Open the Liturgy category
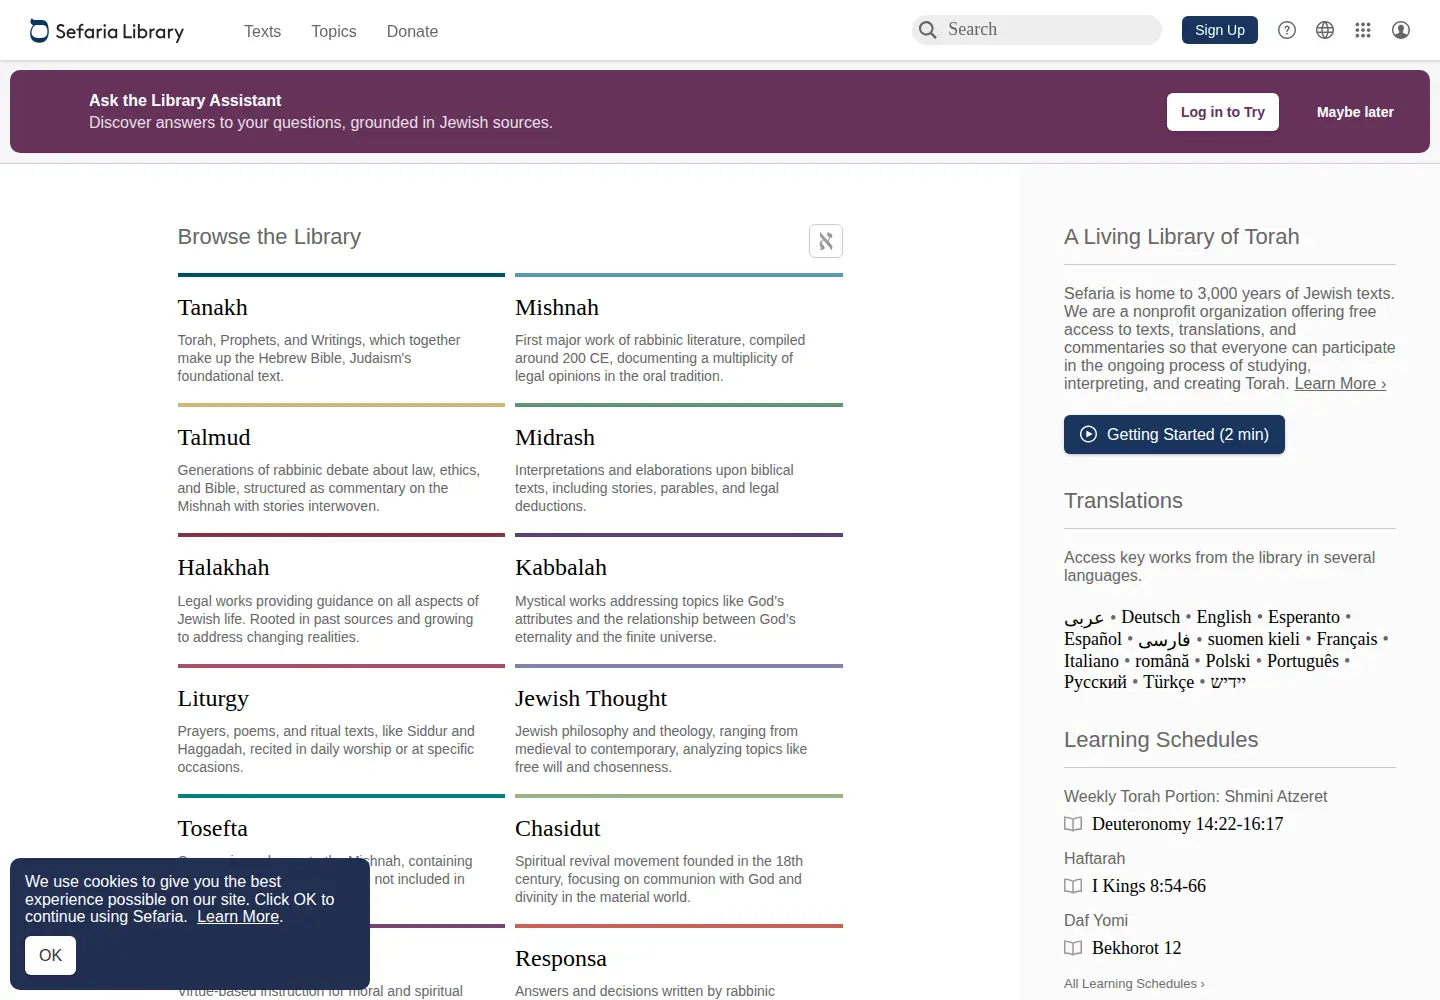Image resolution: width=1440 pixels, height=1000 pixels. point(213,699)
